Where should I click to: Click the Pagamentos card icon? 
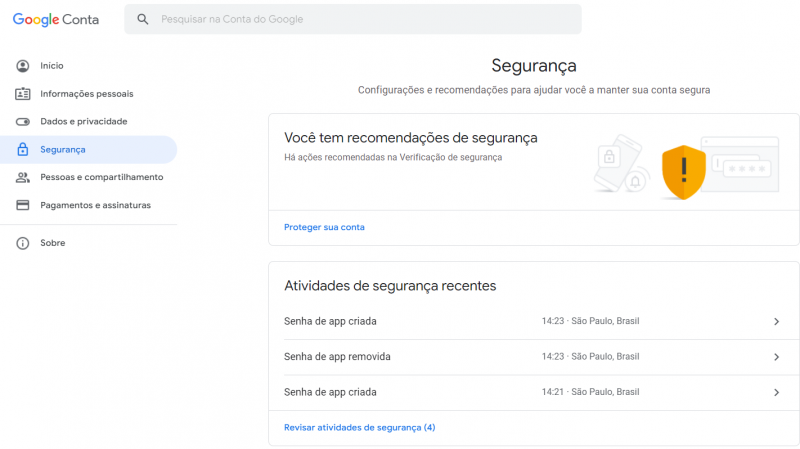[22, 205]
